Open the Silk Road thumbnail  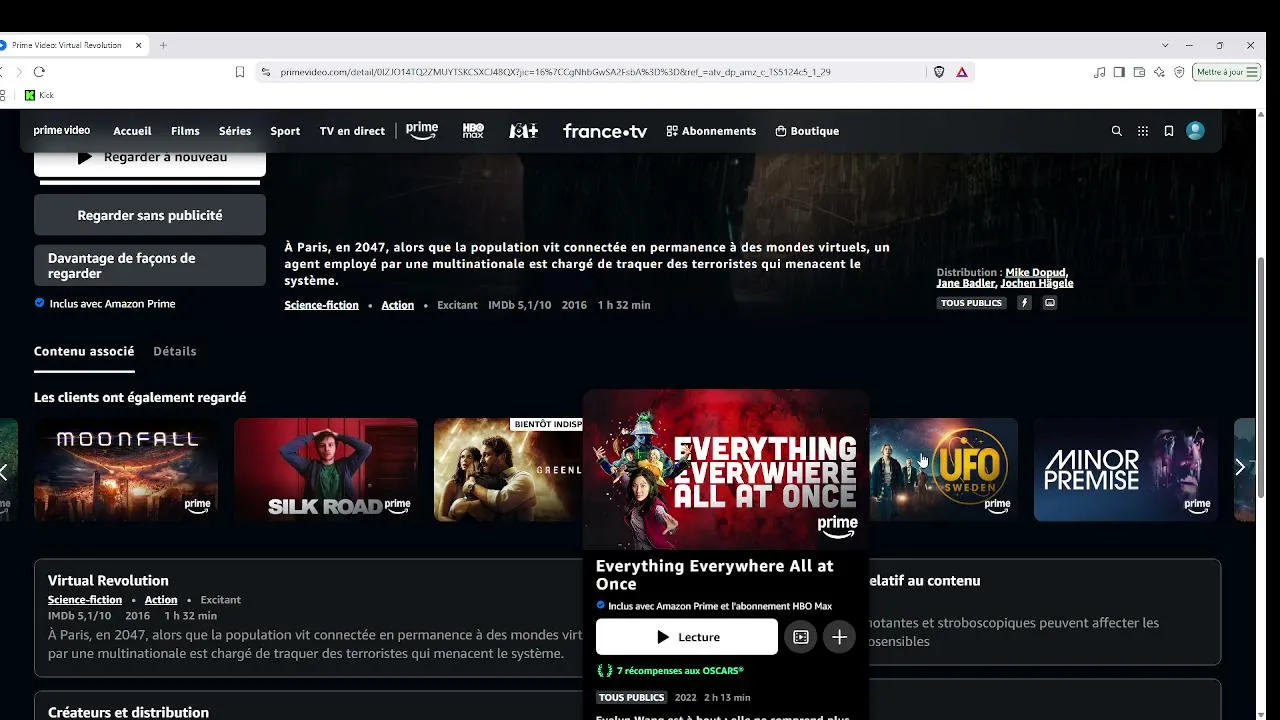tap(326, 470)
